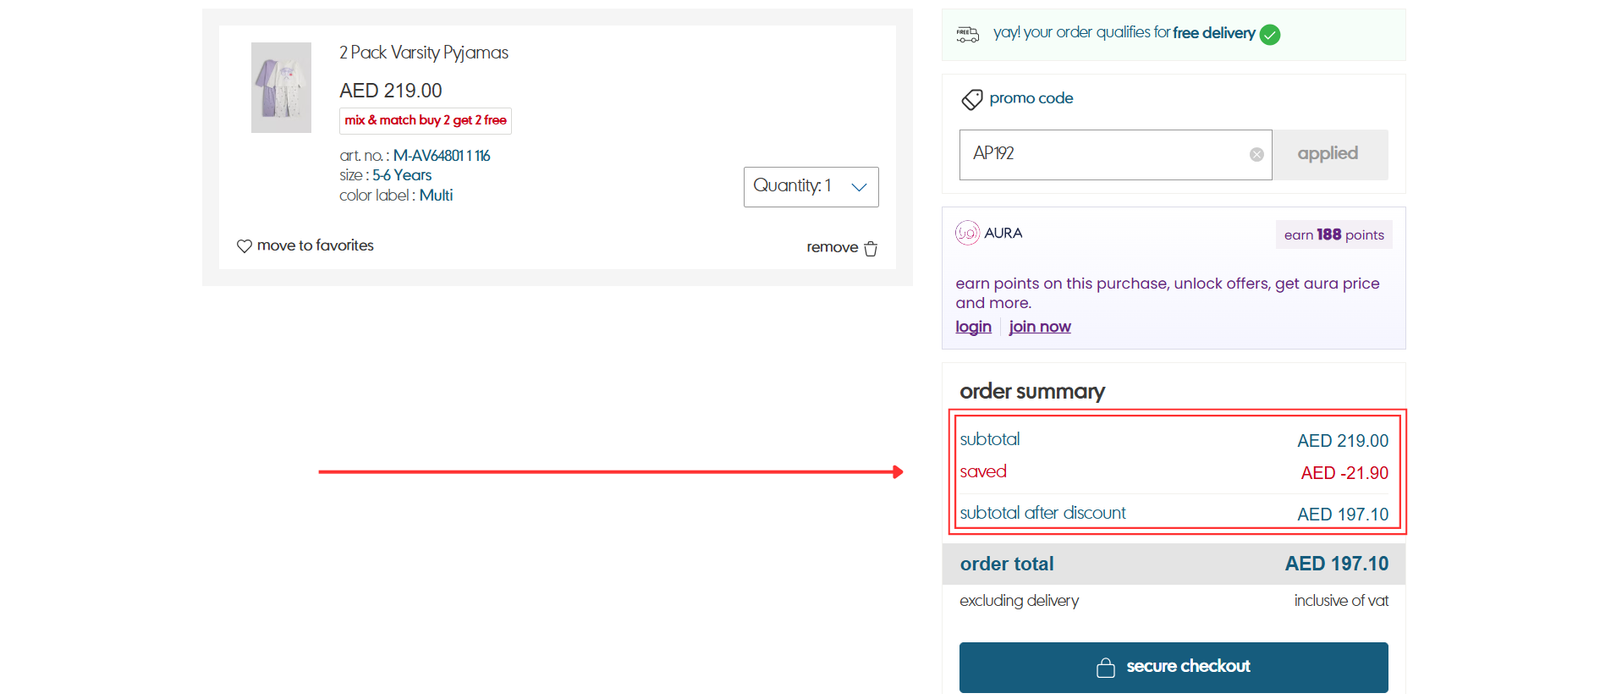Click the AURA logo icon
Image resolution: width=1600 pixels, height=694 pixels.
click(967, 233)
